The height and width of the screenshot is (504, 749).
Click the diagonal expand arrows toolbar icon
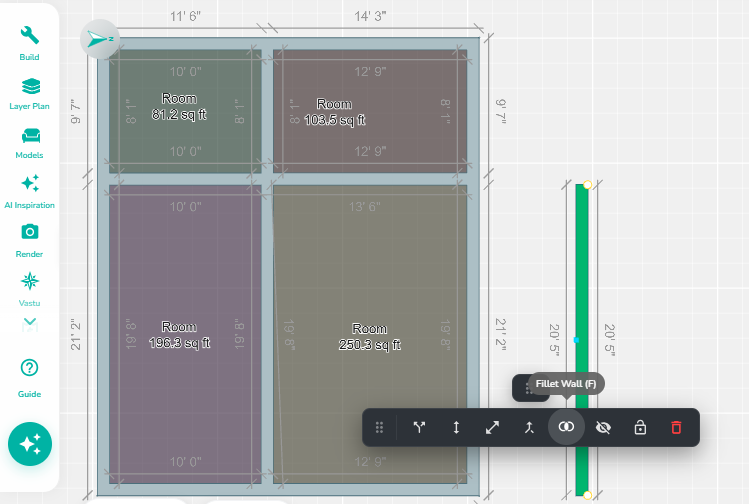tap(492, 427)
